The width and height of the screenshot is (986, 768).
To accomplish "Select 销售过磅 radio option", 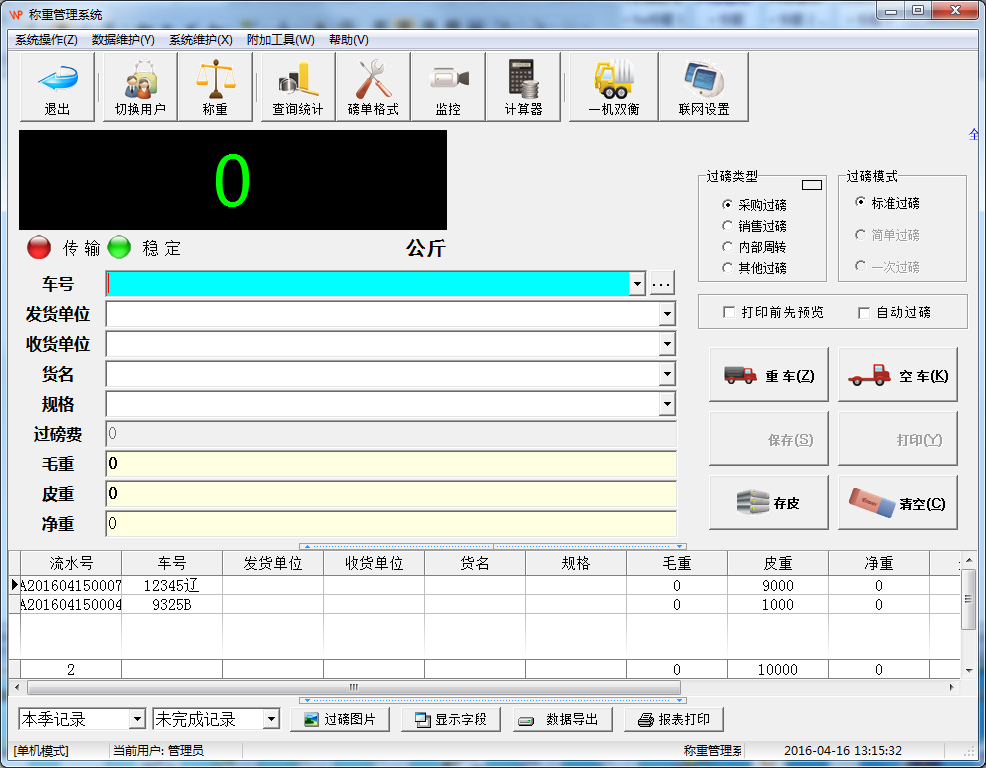I will (x=728, y=226).
